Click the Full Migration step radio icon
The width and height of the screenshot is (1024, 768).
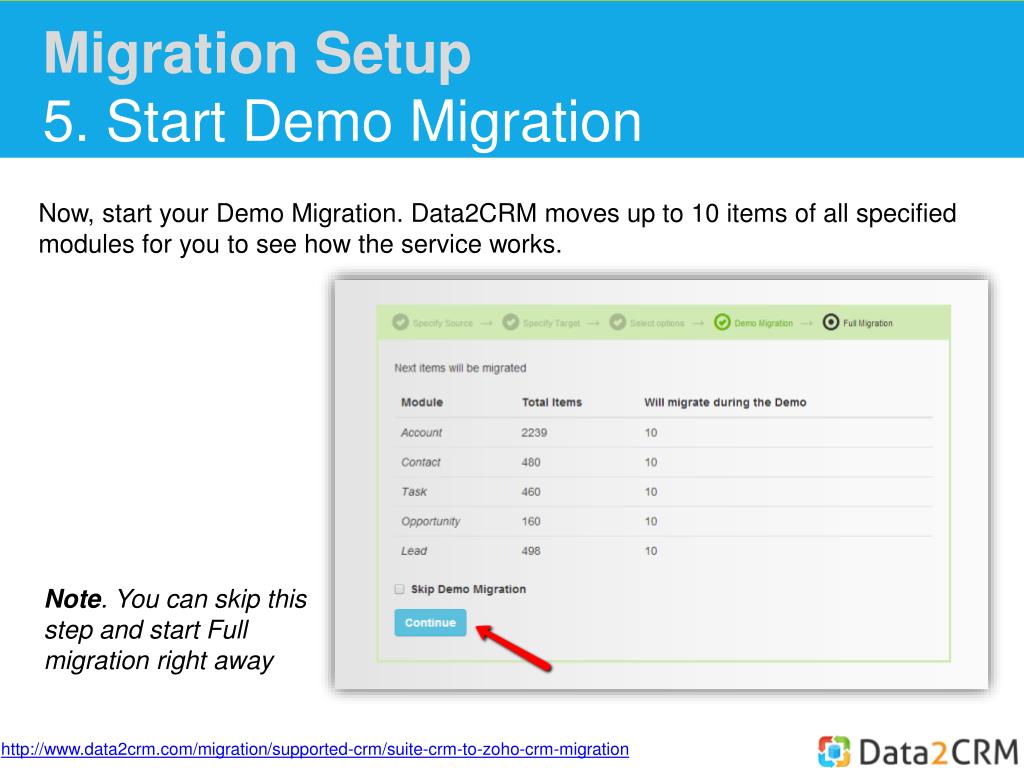[831, 322]
